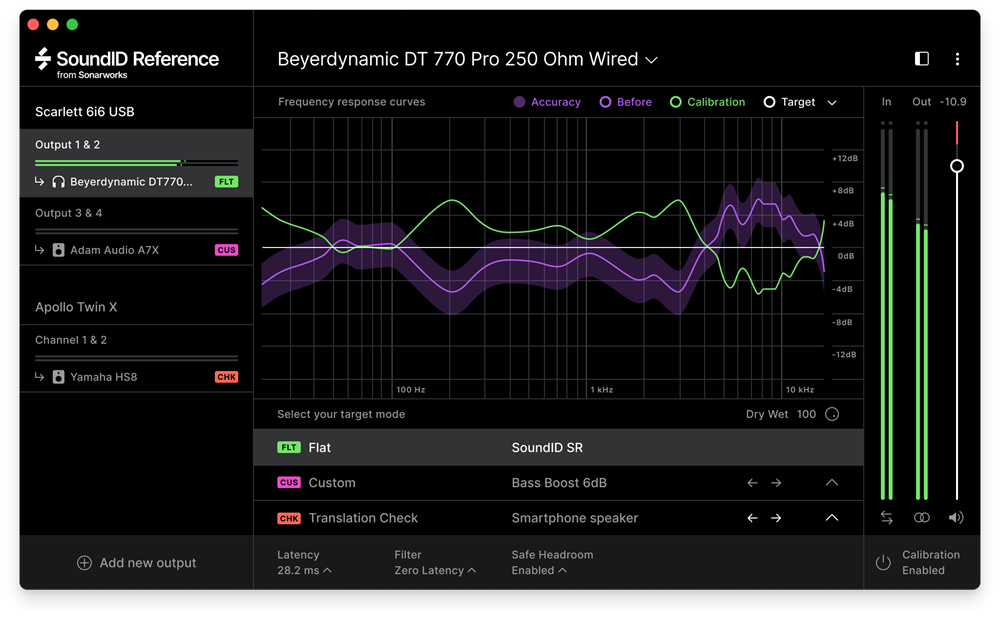Click the CHK badge in Translation Check row
Image resolution: width=1000 pixels, height=619 pixels.
tap(289, 518)
